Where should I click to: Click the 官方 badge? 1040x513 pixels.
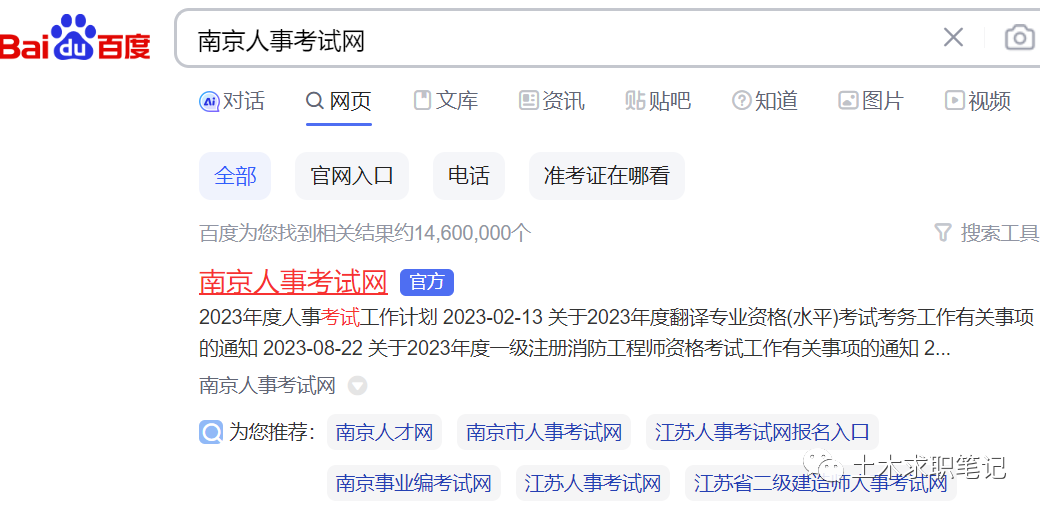click(426, 283)
